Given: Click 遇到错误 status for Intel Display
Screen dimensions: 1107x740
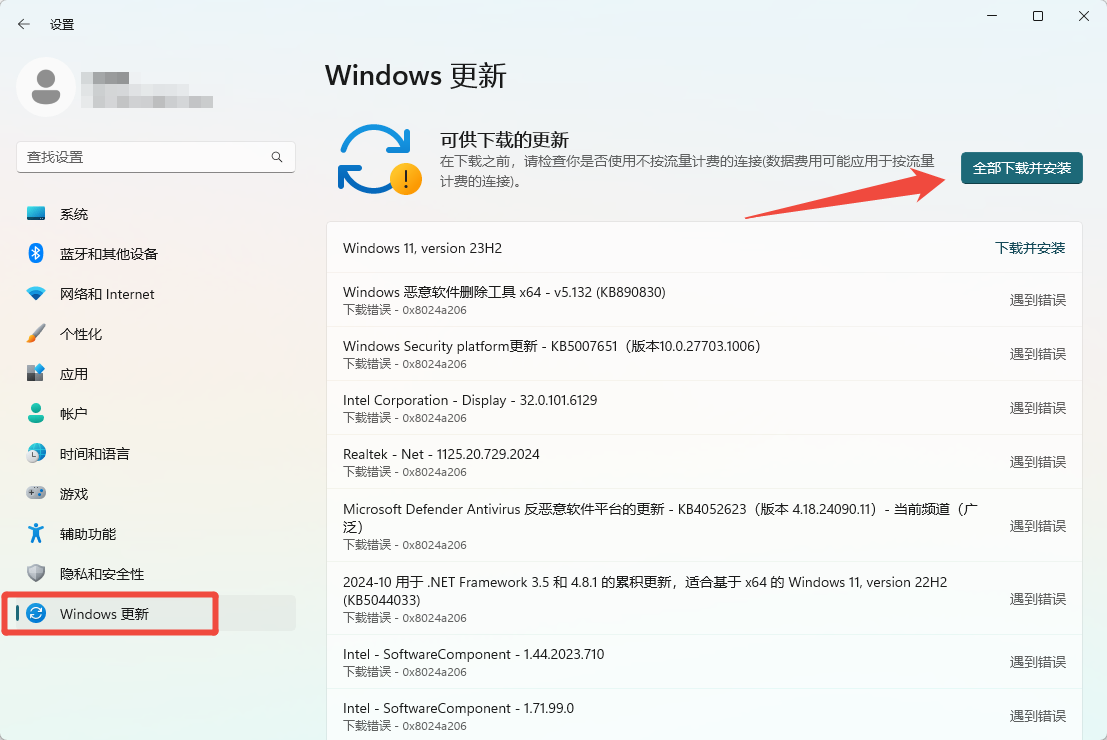Looking at the screenshot, I should point(1038,408).
